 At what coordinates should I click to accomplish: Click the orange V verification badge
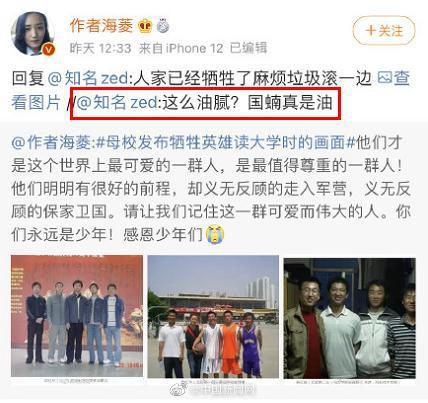point(48,50)
